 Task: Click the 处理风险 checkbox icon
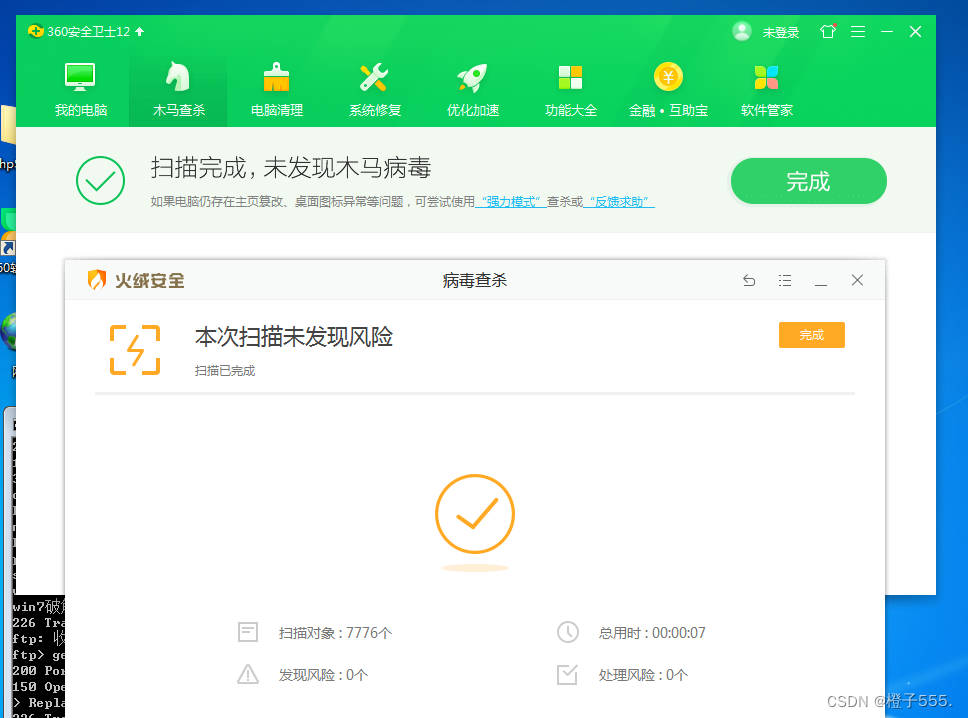pyautogui.click(x=567, y=674)
